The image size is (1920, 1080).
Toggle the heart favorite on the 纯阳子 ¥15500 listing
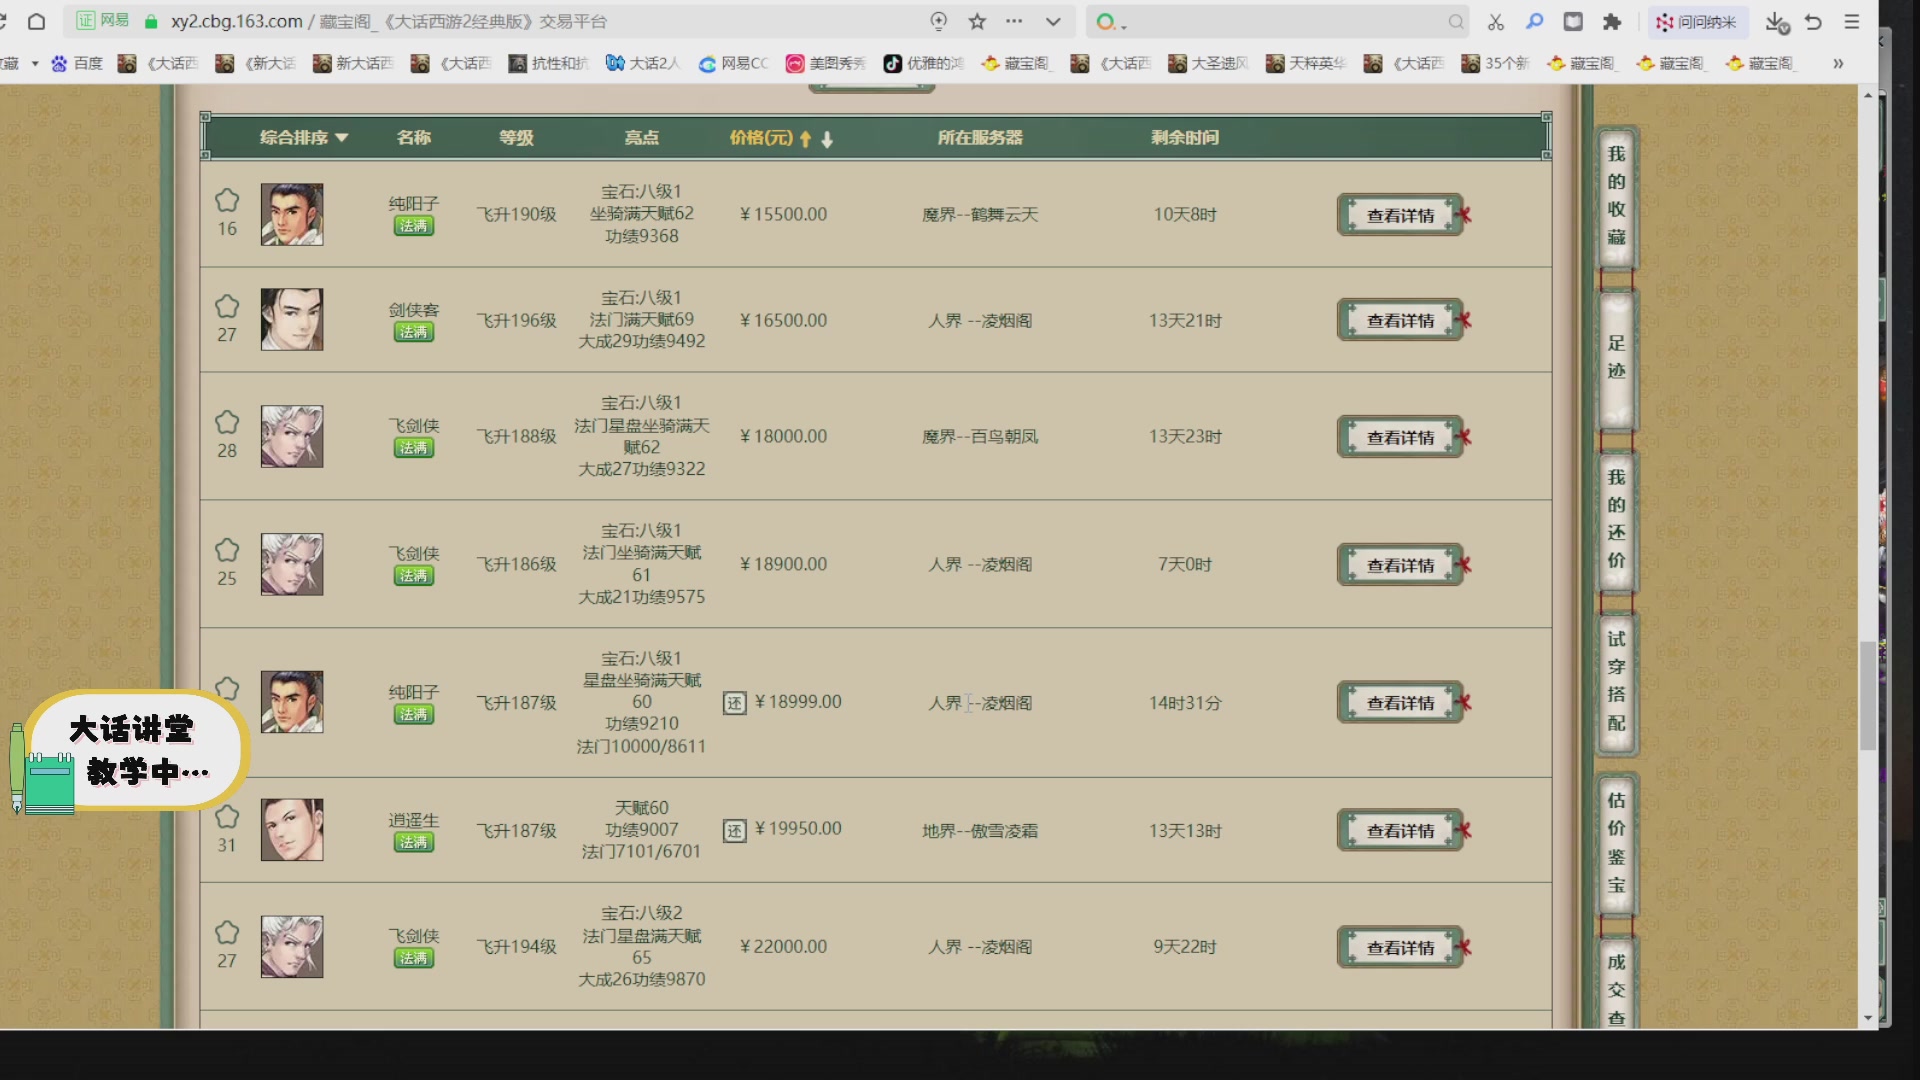point(227,200)
